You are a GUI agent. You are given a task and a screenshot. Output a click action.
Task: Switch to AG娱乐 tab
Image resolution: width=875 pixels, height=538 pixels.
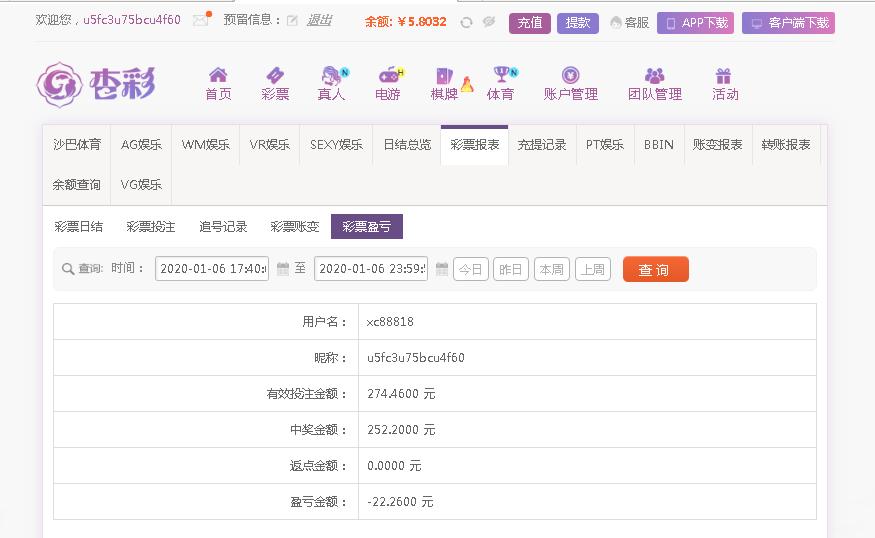pyautogui.click(x=141, y=145)
